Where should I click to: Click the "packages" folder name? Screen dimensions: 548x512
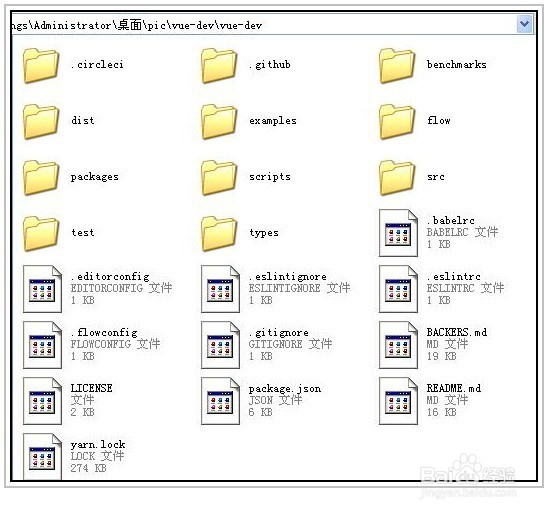point(94,177)
